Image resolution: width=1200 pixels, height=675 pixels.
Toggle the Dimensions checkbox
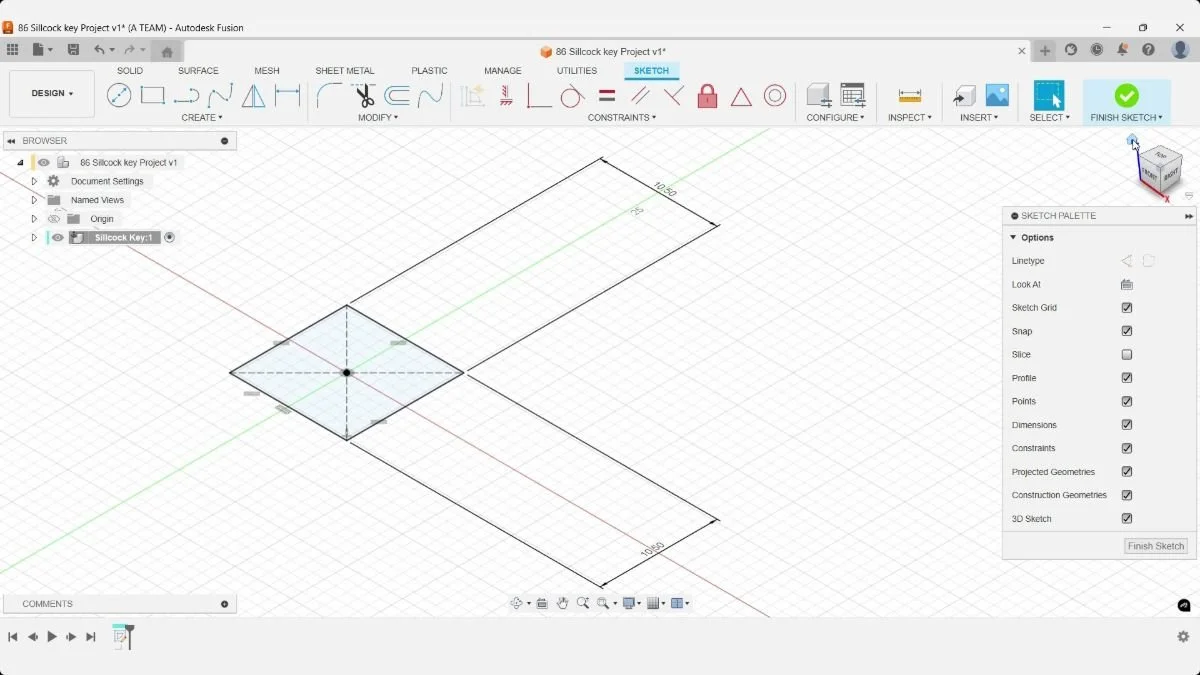pyautogui.click(x=1127, y=425)
